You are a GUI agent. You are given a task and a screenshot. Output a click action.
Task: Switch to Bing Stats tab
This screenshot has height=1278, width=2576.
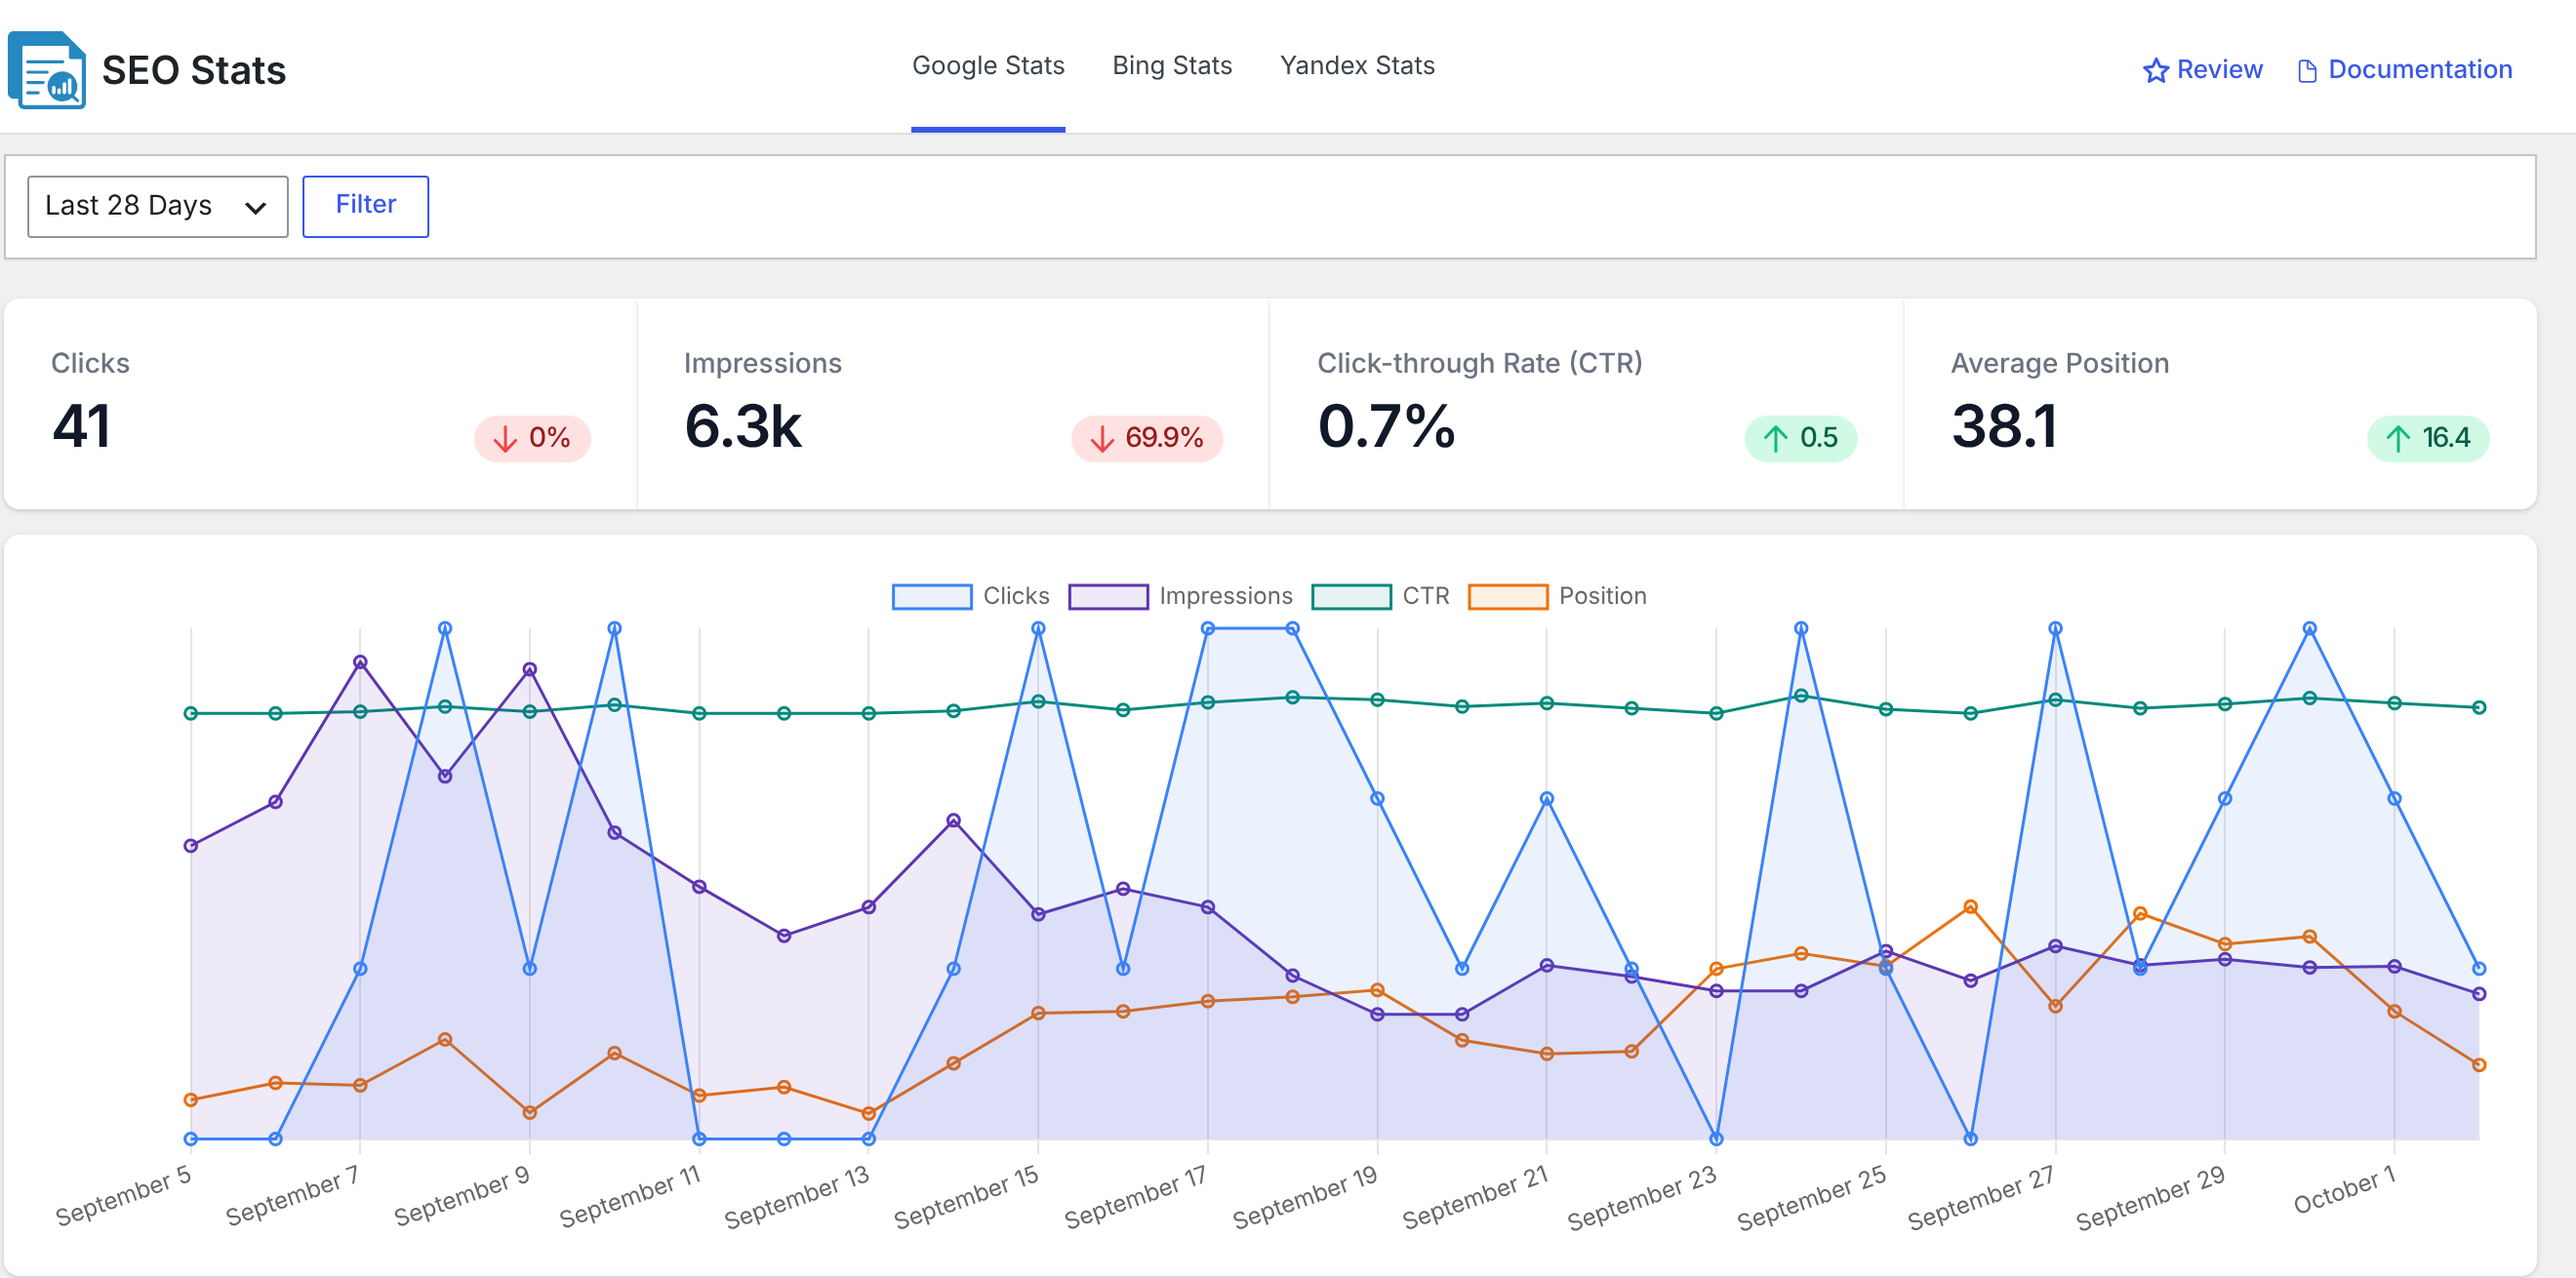click(1172, 66)
